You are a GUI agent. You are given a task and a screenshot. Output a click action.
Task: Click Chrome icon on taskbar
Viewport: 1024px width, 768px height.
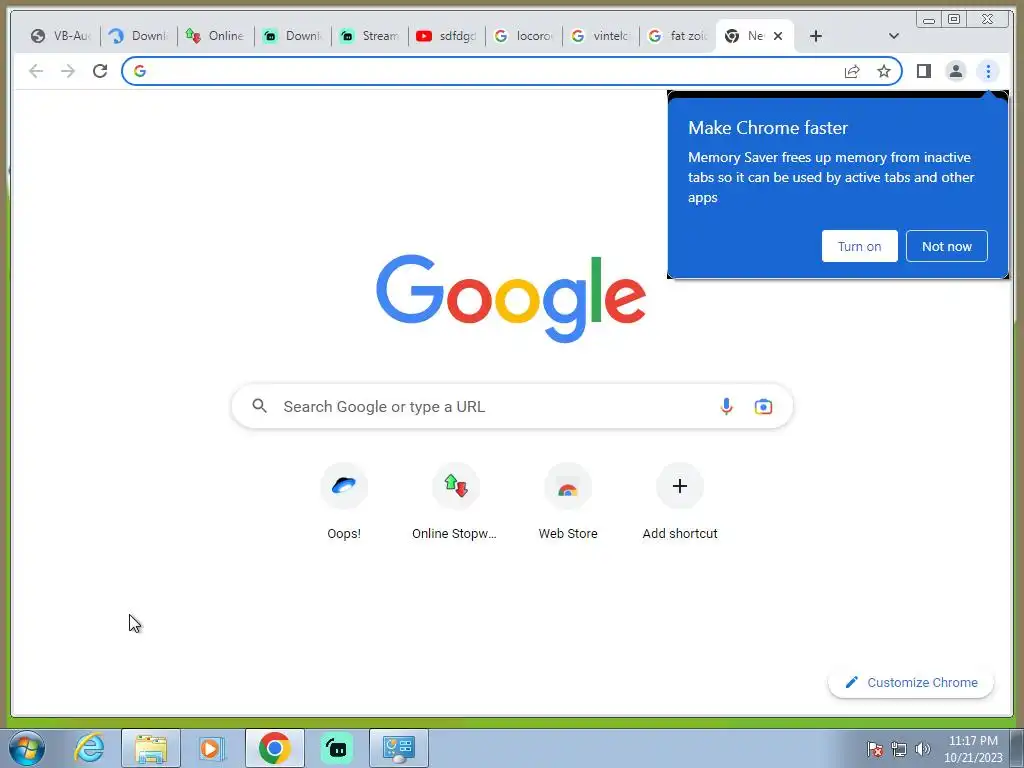(275, 748)
